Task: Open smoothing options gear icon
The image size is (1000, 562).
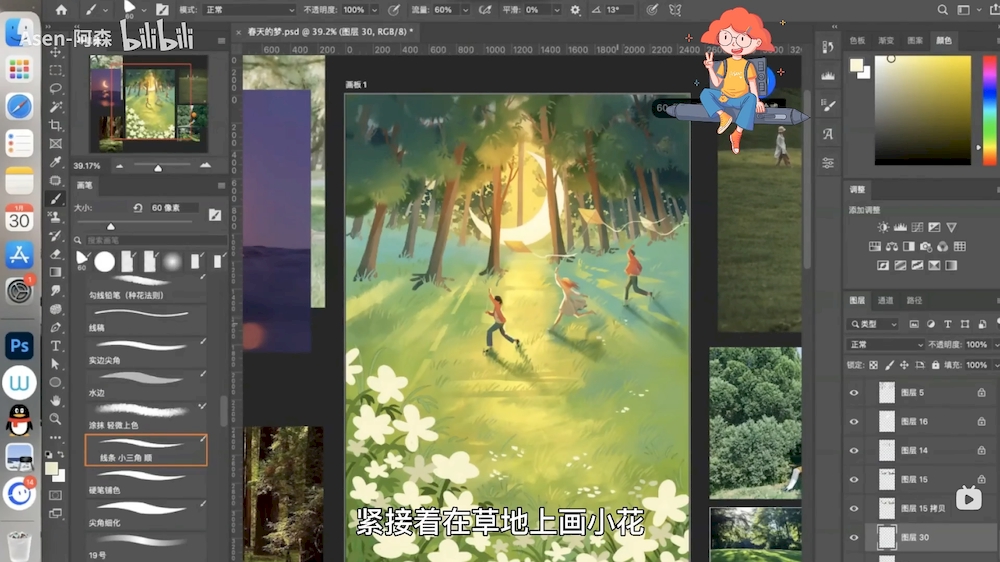Action: (575, 10)
